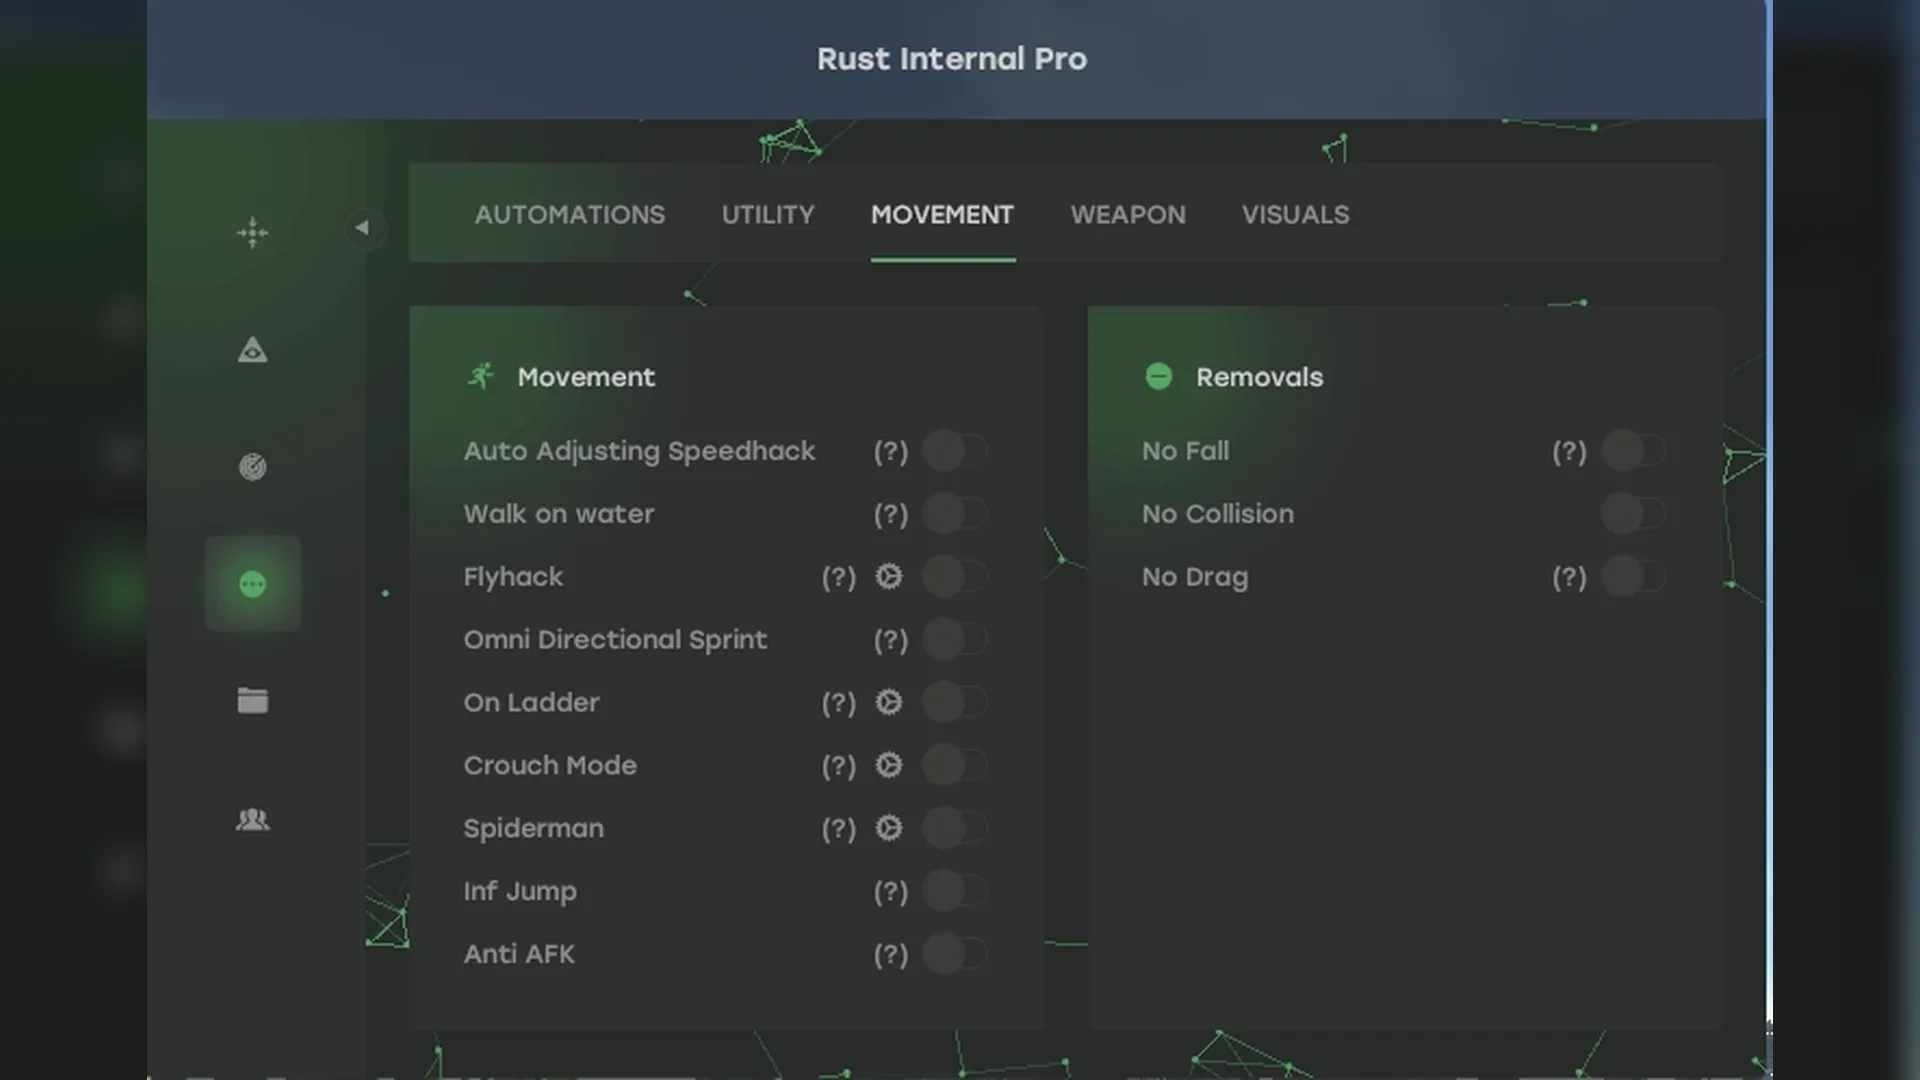The width and height of the screenshot is (1920, 1080).
Task: Open the VISUALS tab
Action: (1295, 215)
